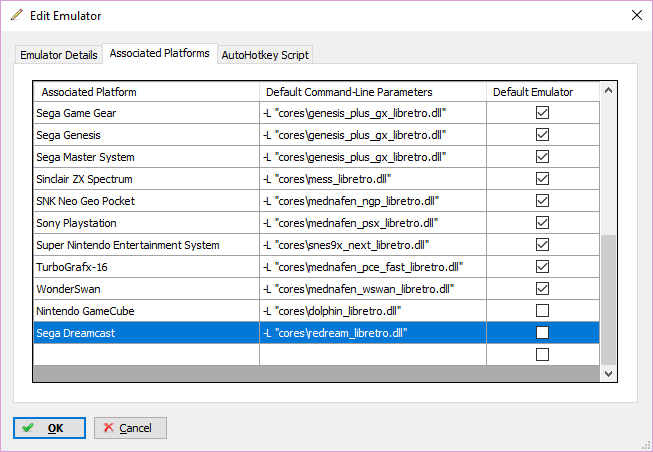Screen dimensions: 653x452
Task: Edit the mednafen_wswan_libretro.dll parameters cell
Action: tap(373, 289)
